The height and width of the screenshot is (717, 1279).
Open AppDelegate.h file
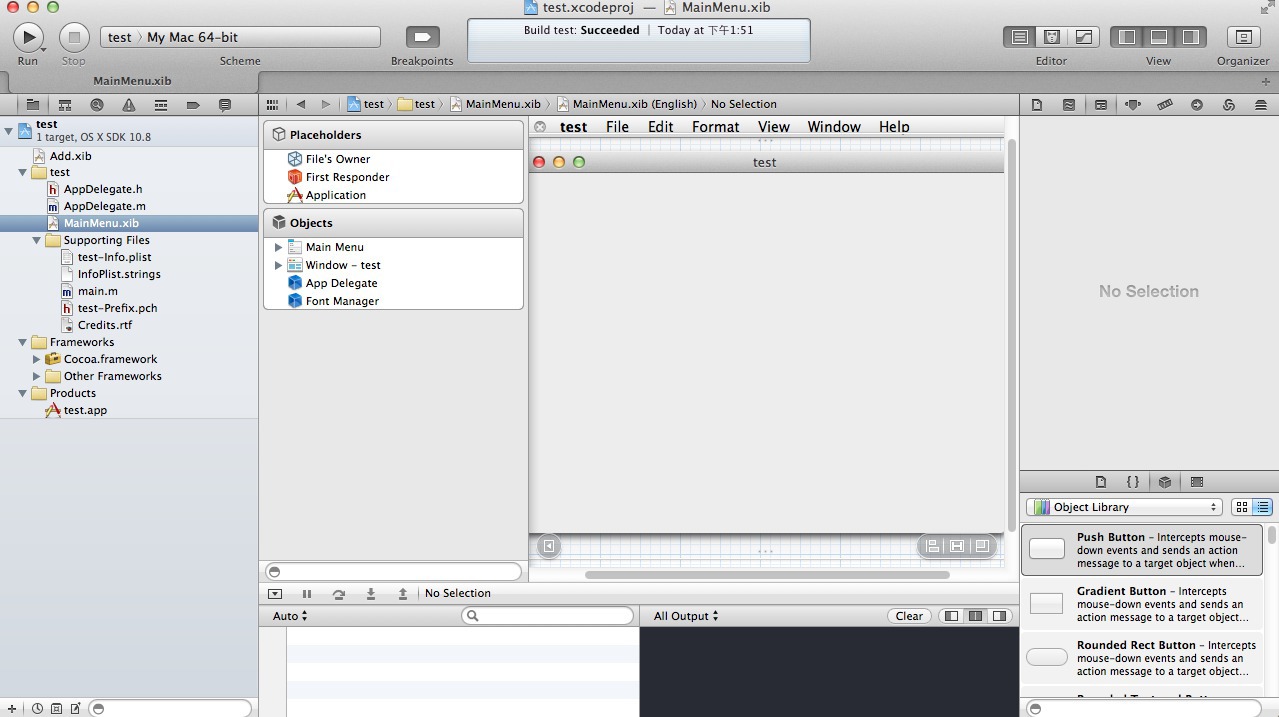pos(103,189)
